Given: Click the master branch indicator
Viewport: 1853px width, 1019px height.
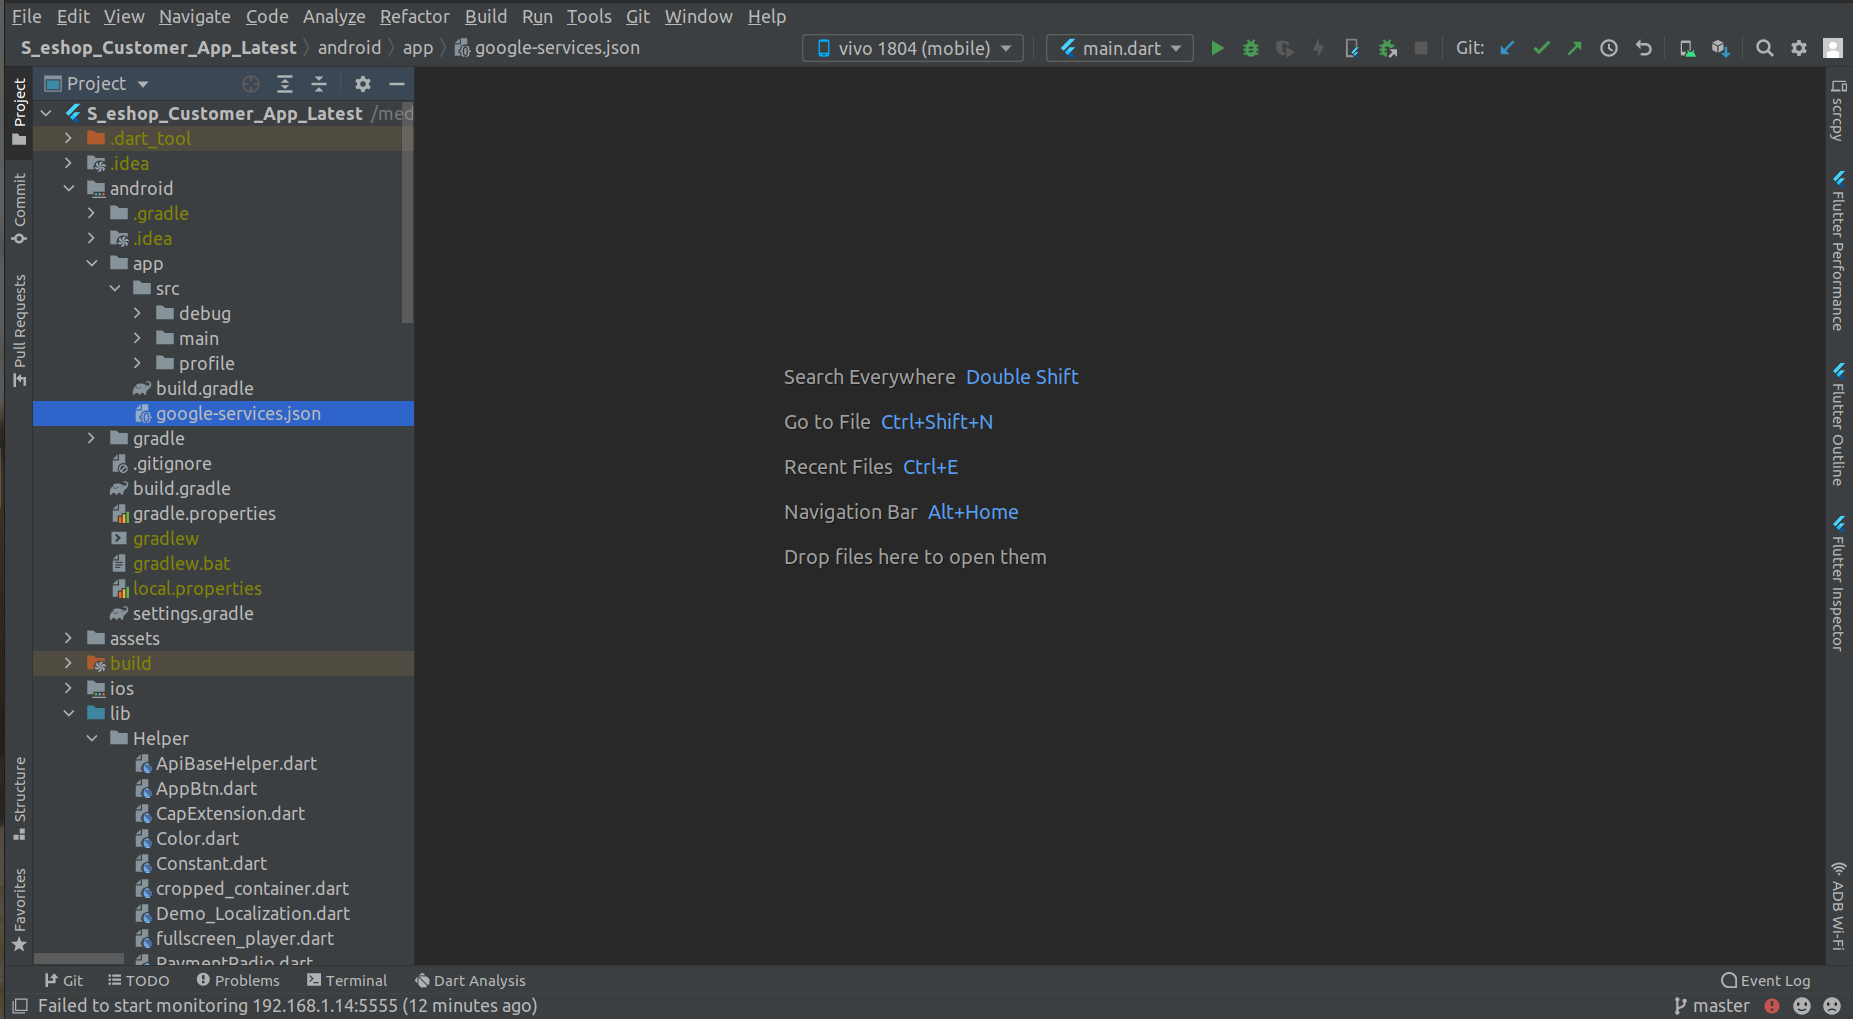Looking at the screenshot, I should (x=1712, y=1006).
